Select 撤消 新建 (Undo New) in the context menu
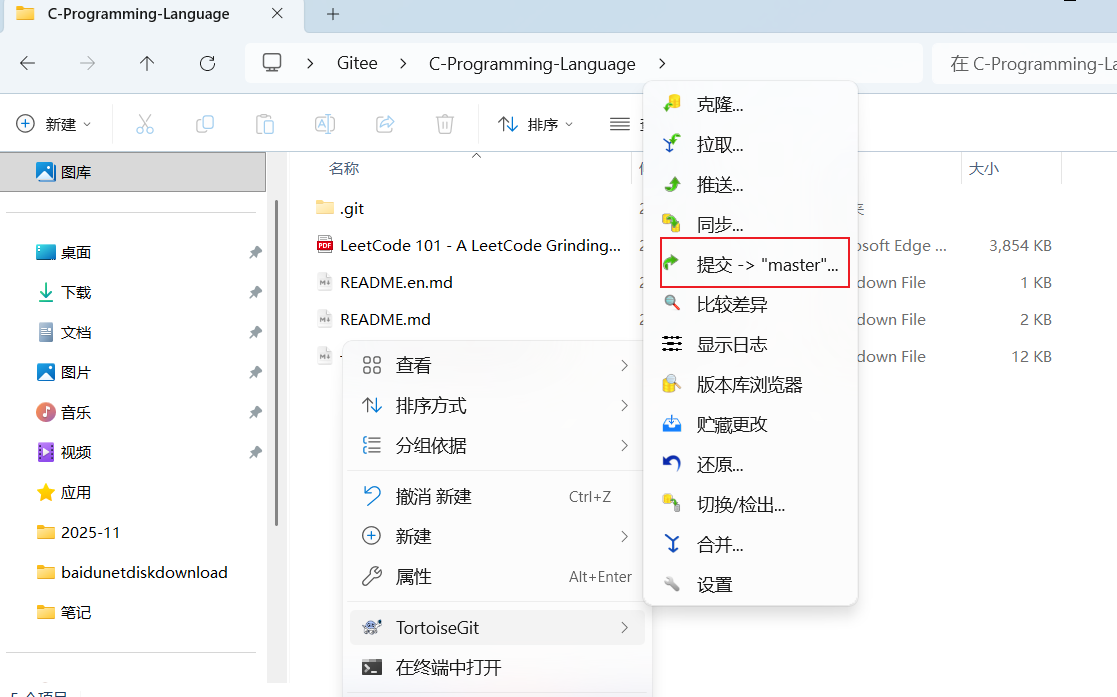The height and width of the screenshot is (697, 1117). [497, 497]
